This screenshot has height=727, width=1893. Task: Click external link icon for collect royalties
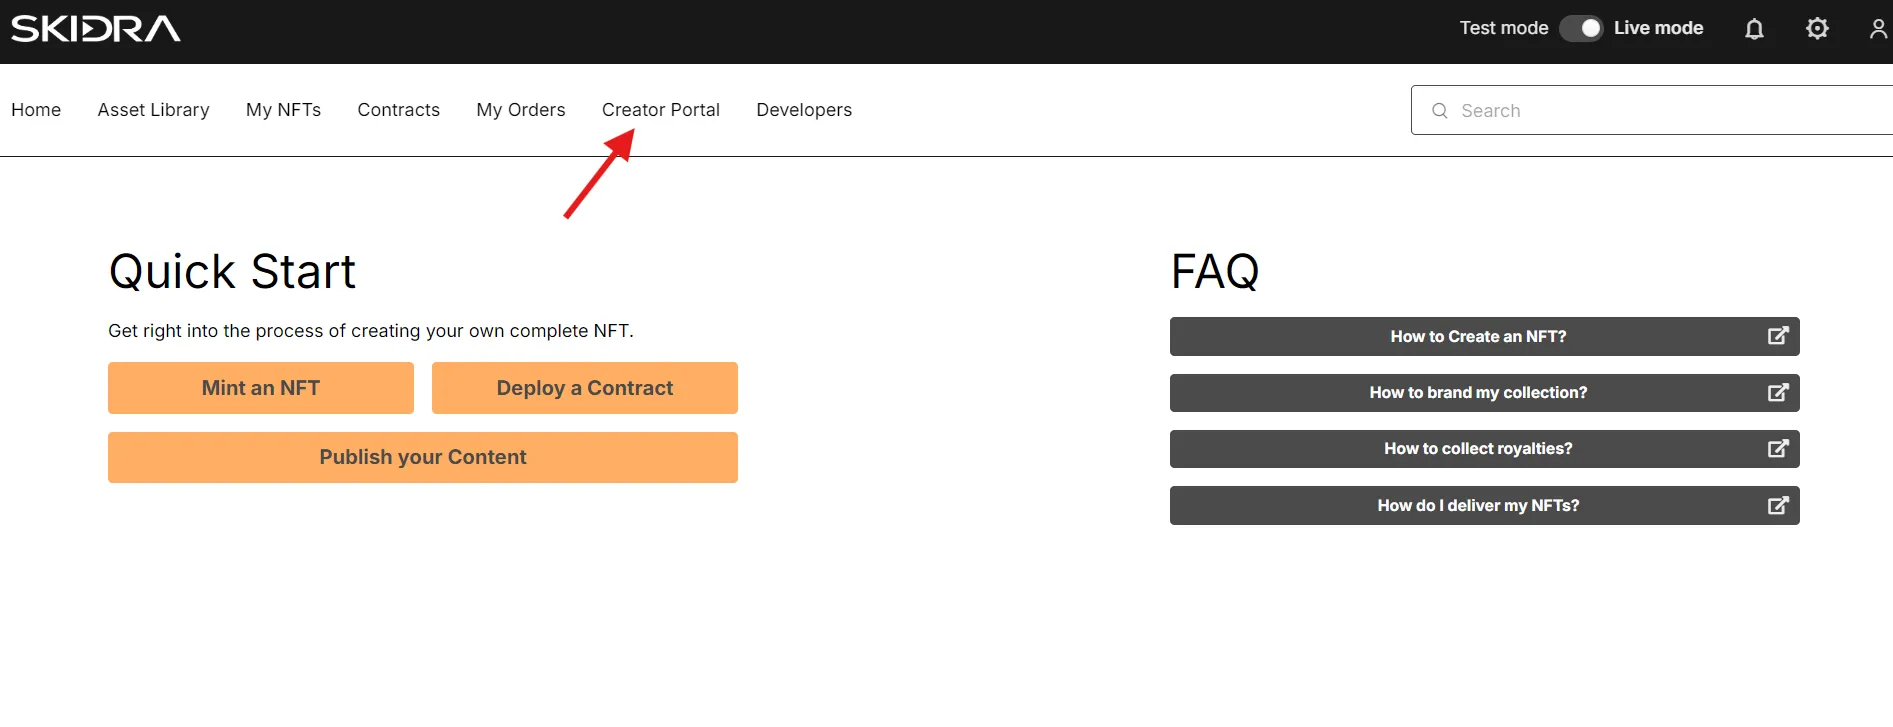pos(1777,448)
